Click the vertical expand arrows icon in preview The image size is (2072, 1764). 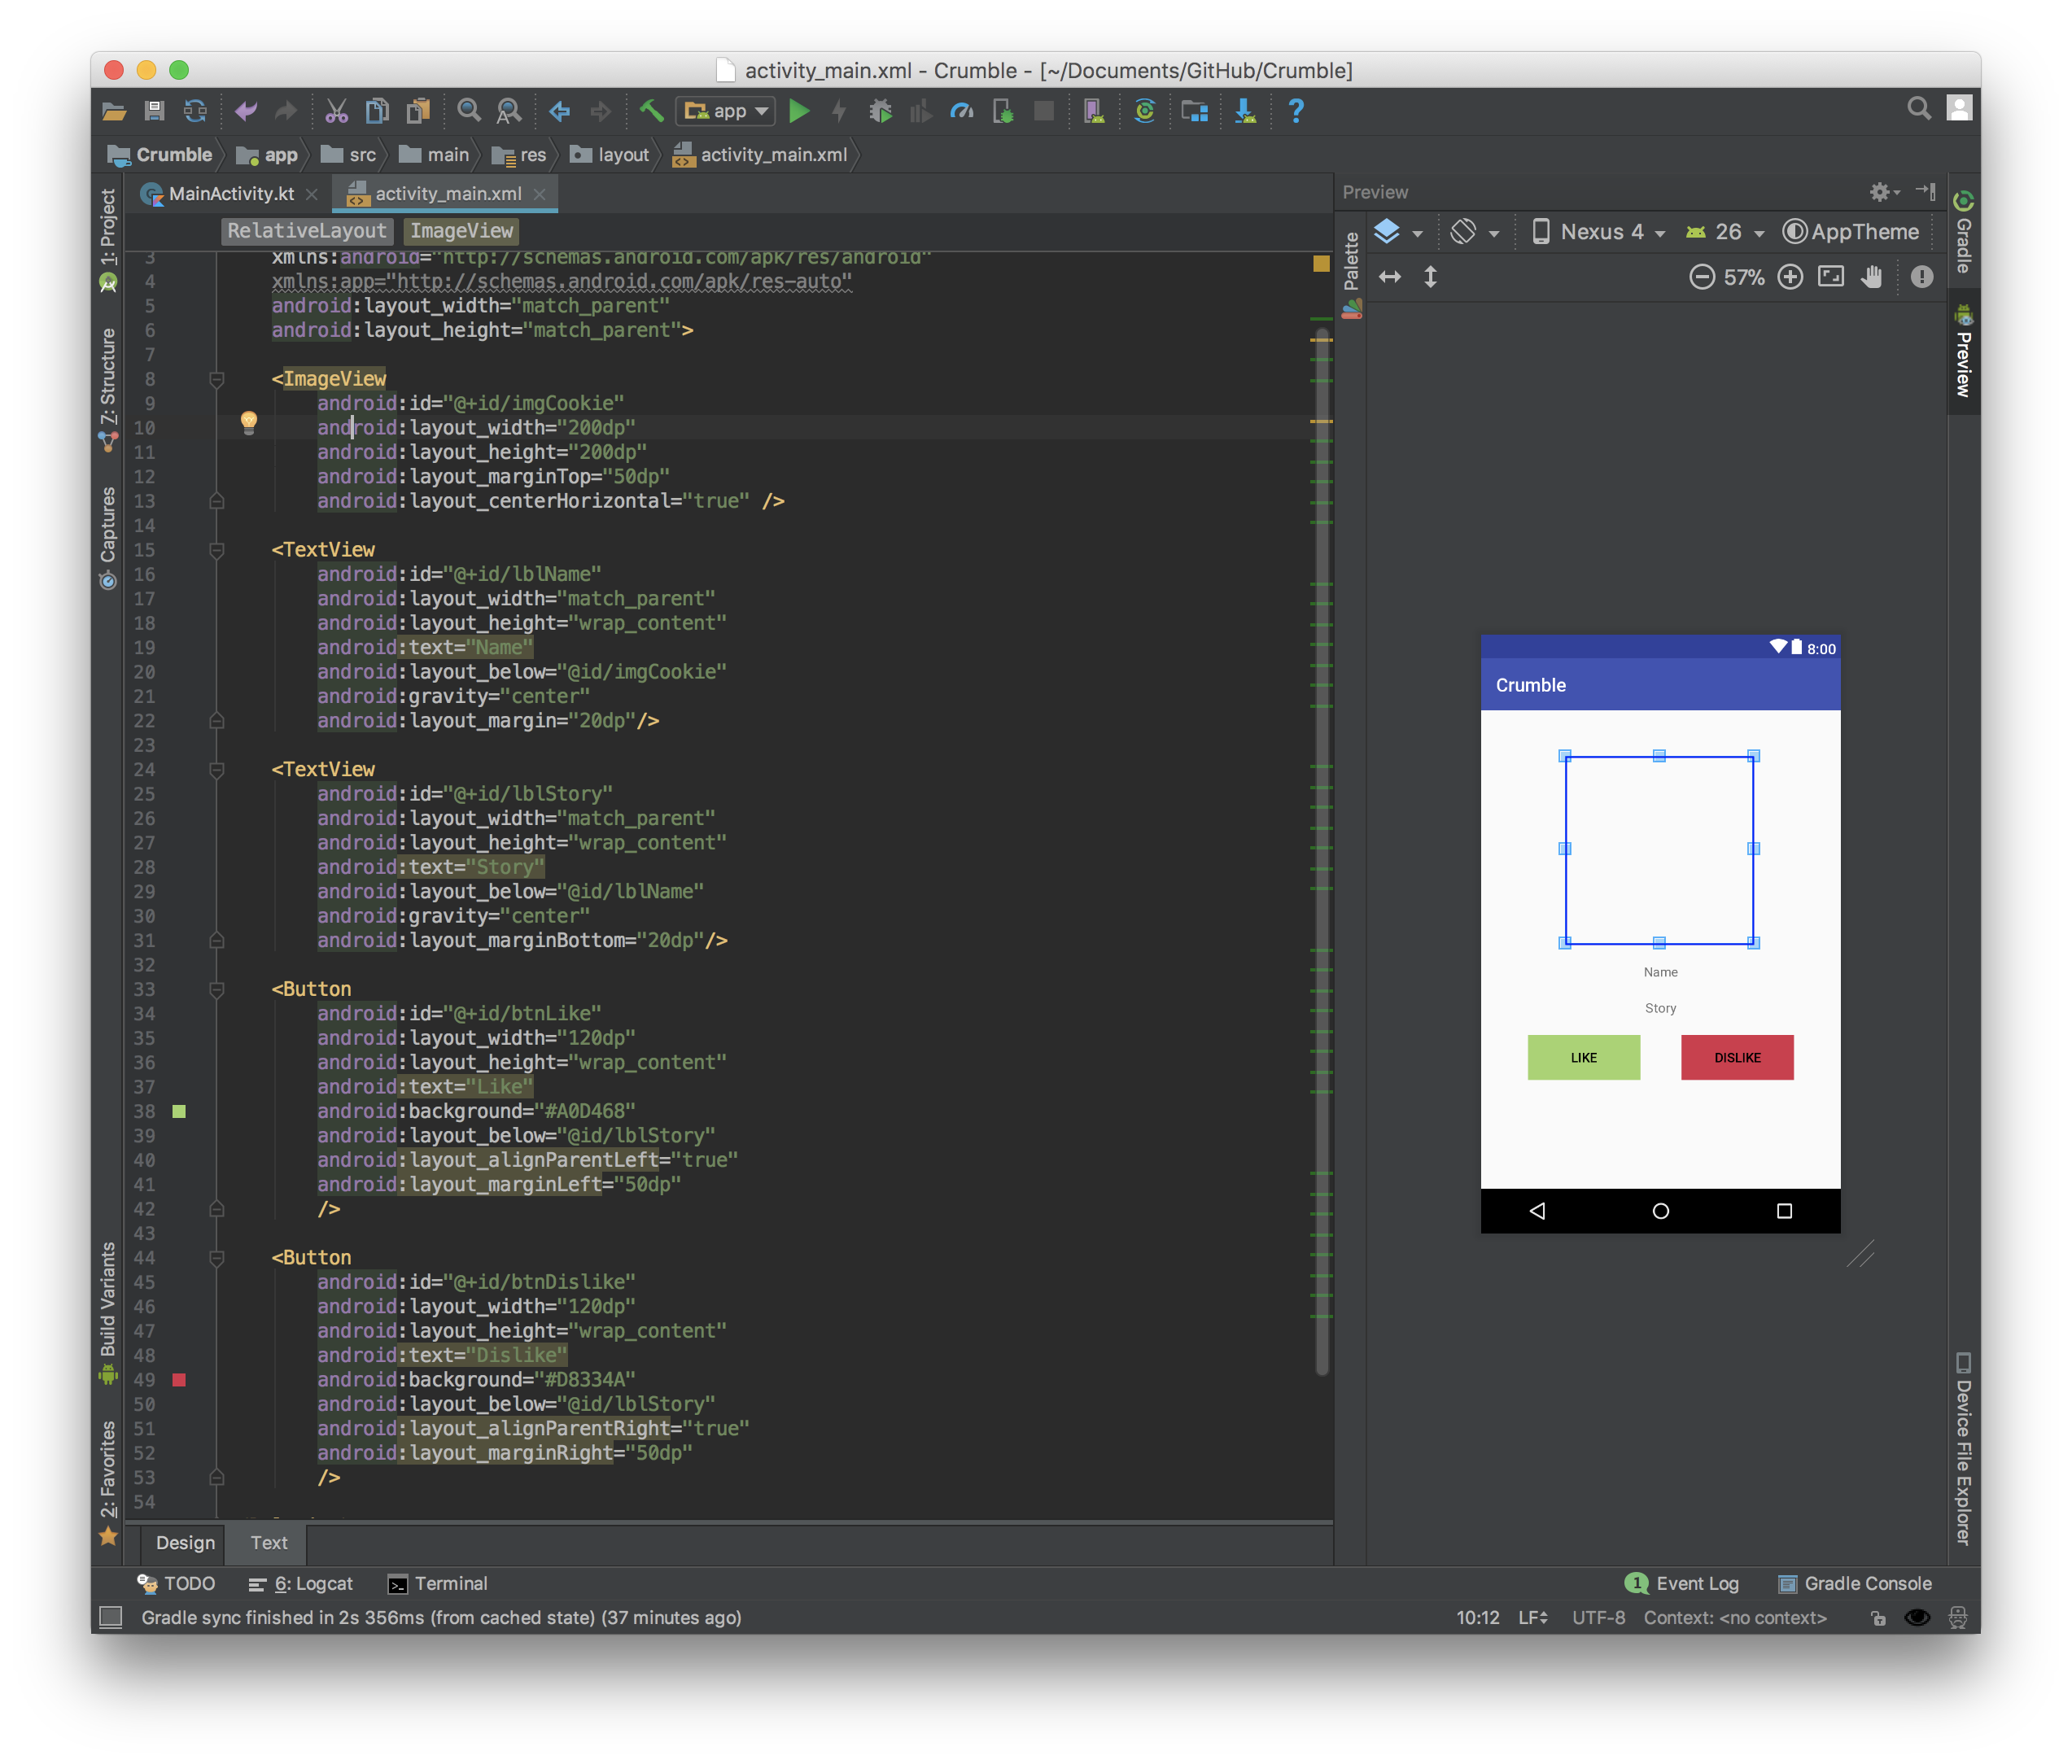(1430, 277)
